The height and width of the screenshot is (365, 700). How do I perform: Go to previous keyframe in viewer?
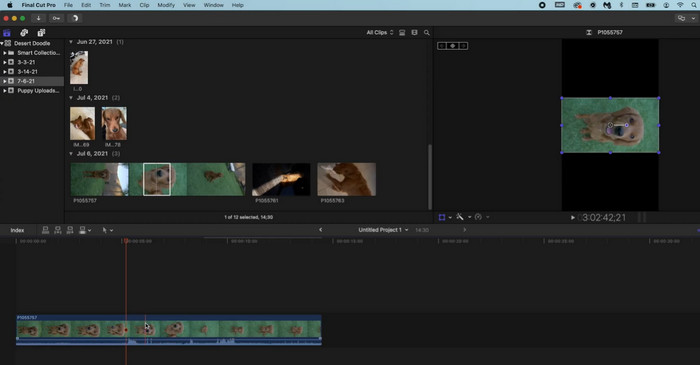[442, 46]
